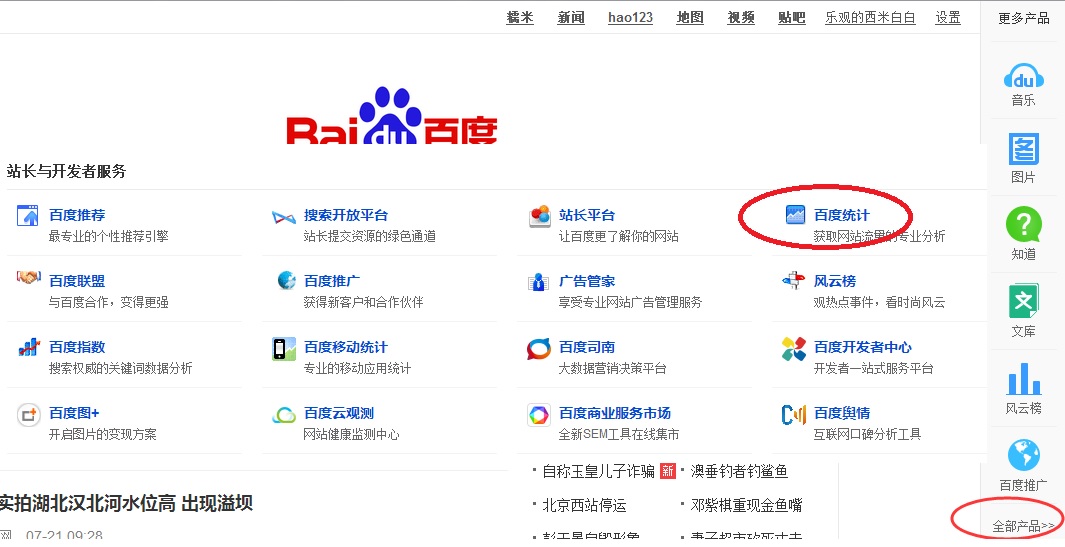Expand 全部产品>> link

tap(1023, 526)
